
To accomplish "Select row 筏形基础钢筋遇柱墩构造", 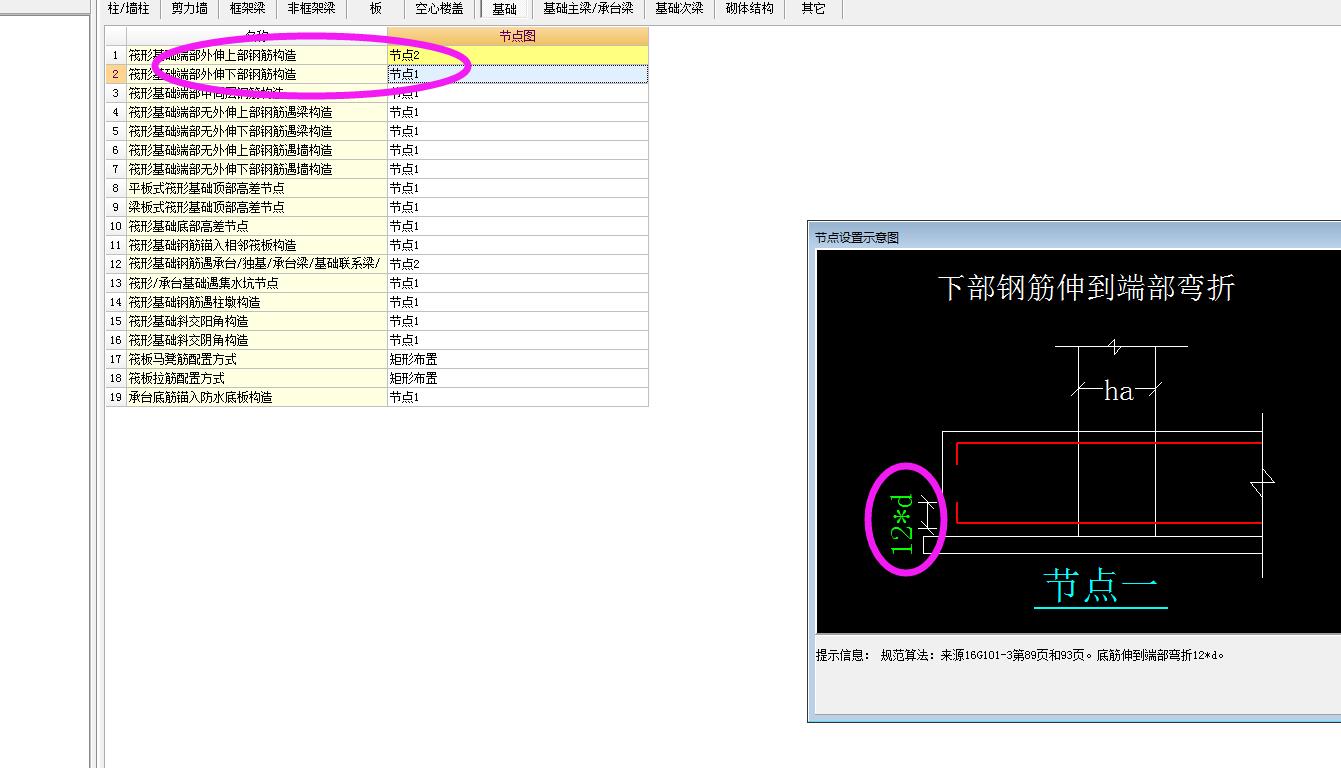I will point(256,302).
